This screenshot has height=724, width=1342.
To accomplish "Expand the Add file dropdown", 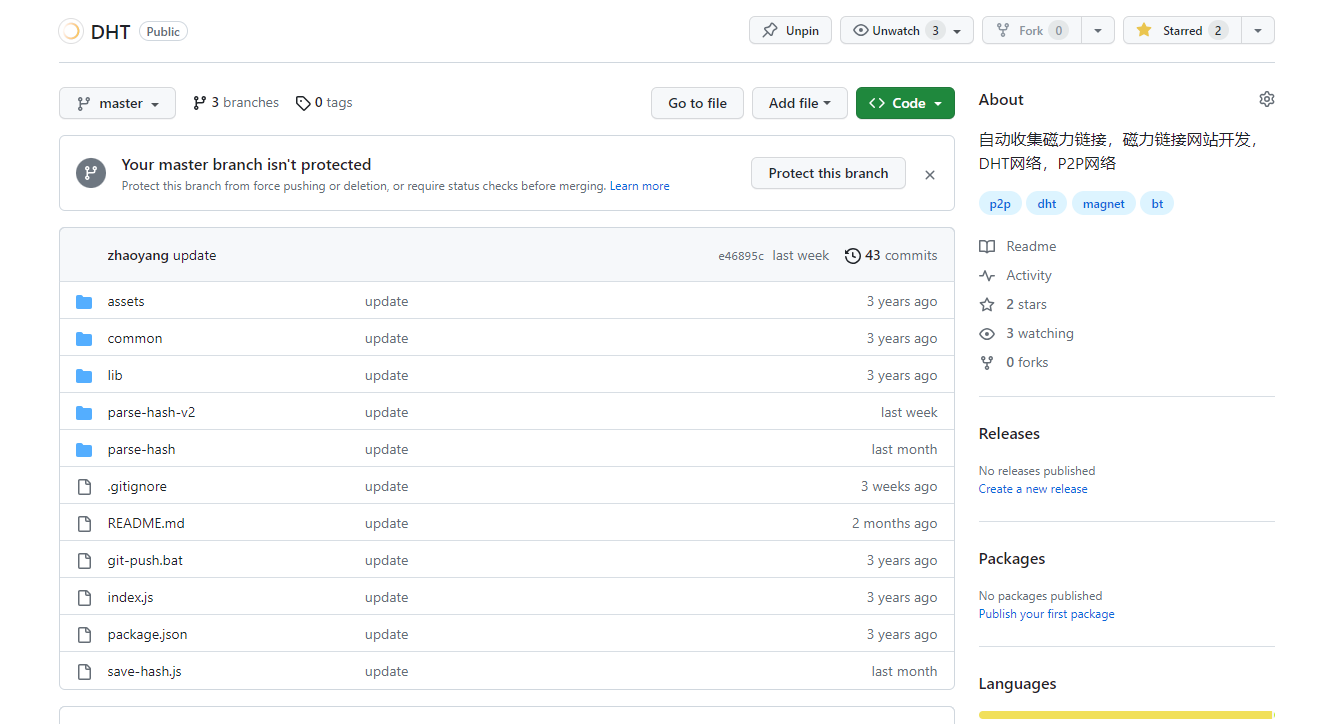I will [800, 103].
